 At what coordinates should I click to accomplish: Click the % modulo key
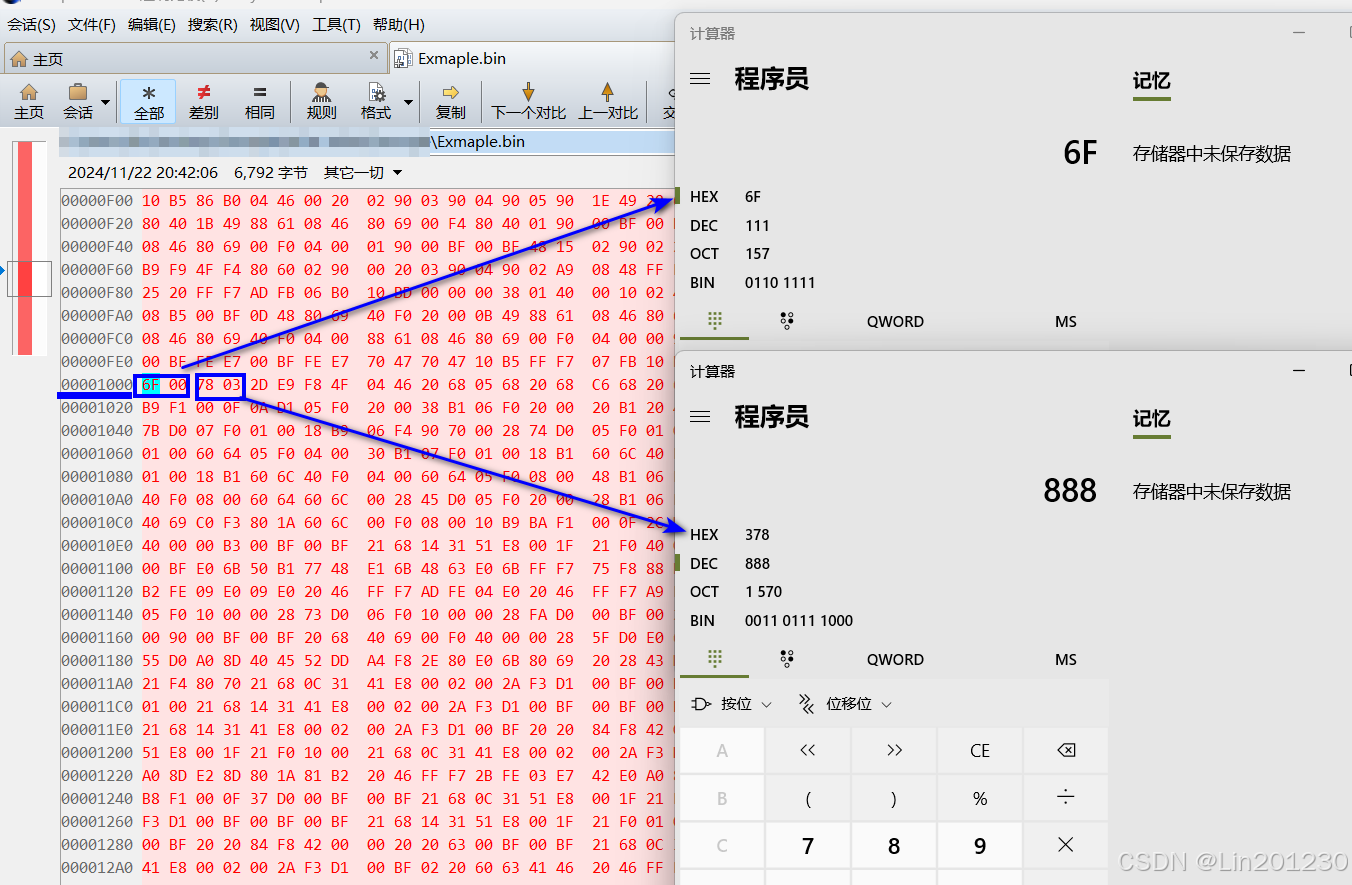pyautogui.click(x=980, y=798)
